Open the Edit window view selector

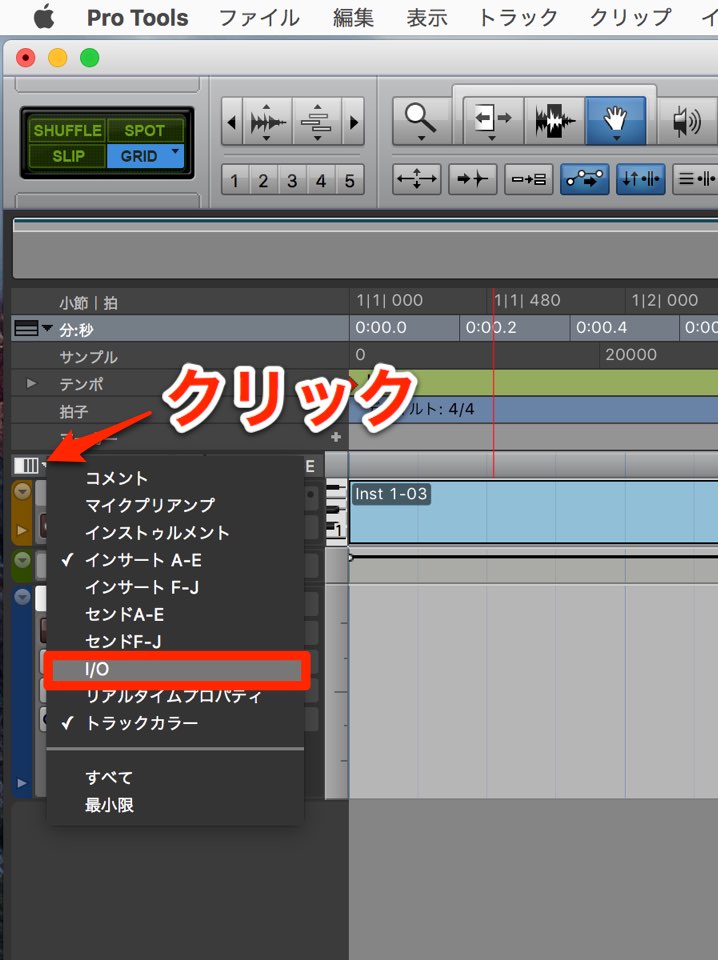click(x=30, y=465)
